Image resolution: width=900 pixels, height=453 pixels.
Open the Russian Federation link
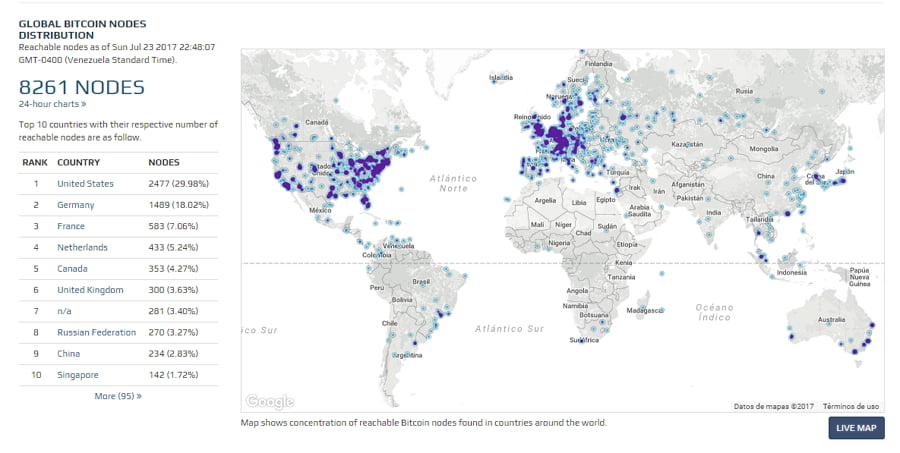click(96, 332)
